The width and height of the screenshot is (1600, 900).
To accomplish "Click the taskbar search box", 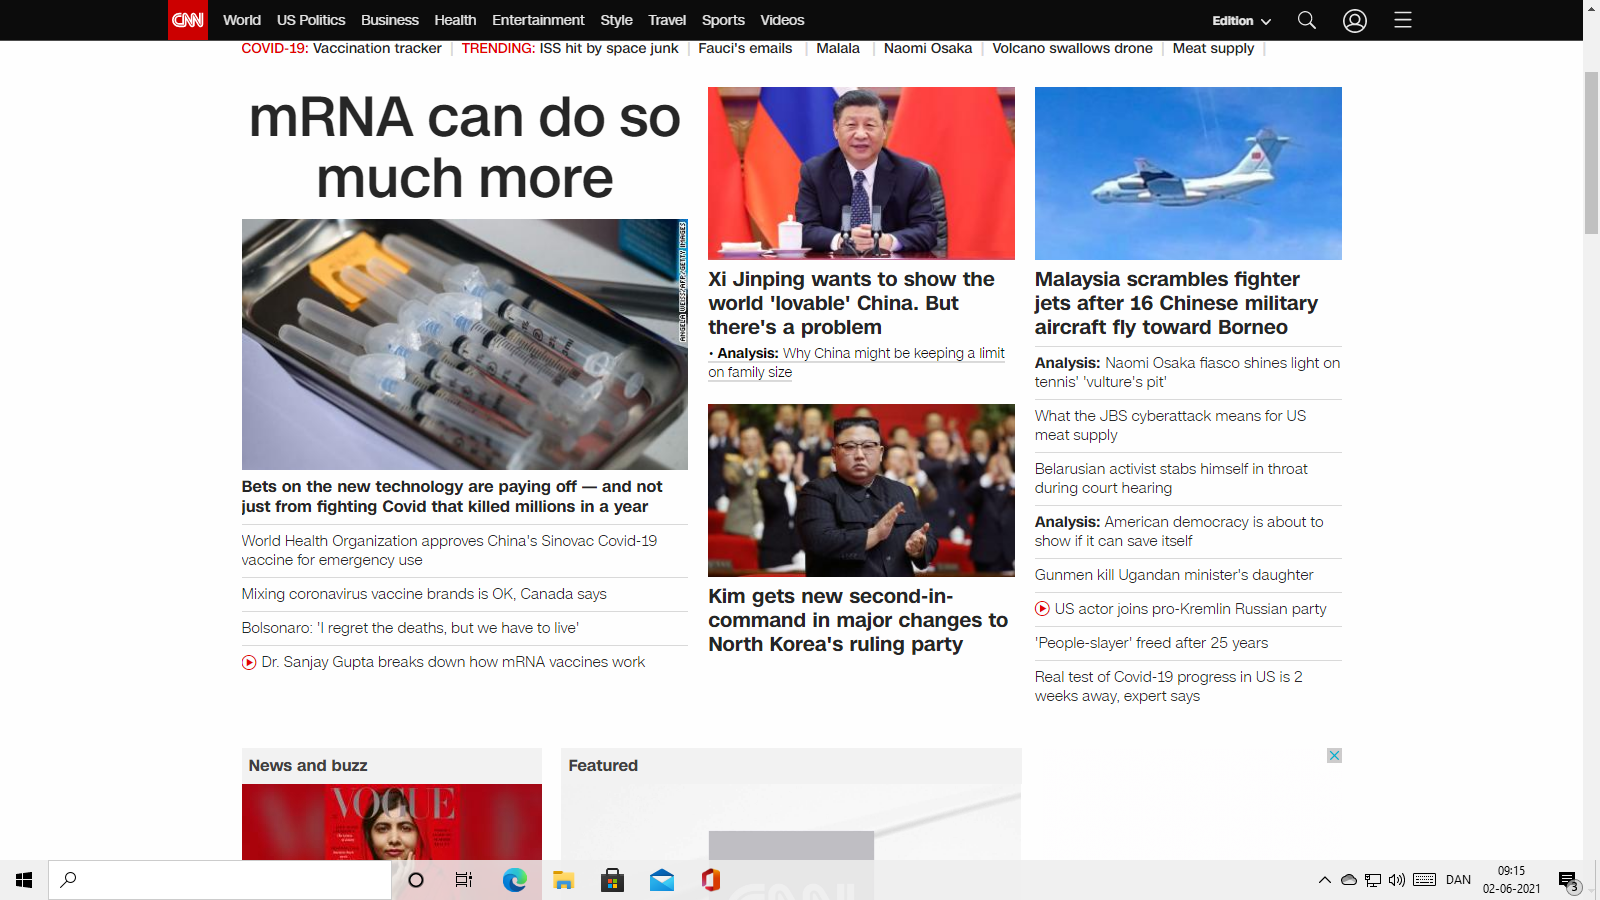I will pyautogui.click(x=220, y=880).
